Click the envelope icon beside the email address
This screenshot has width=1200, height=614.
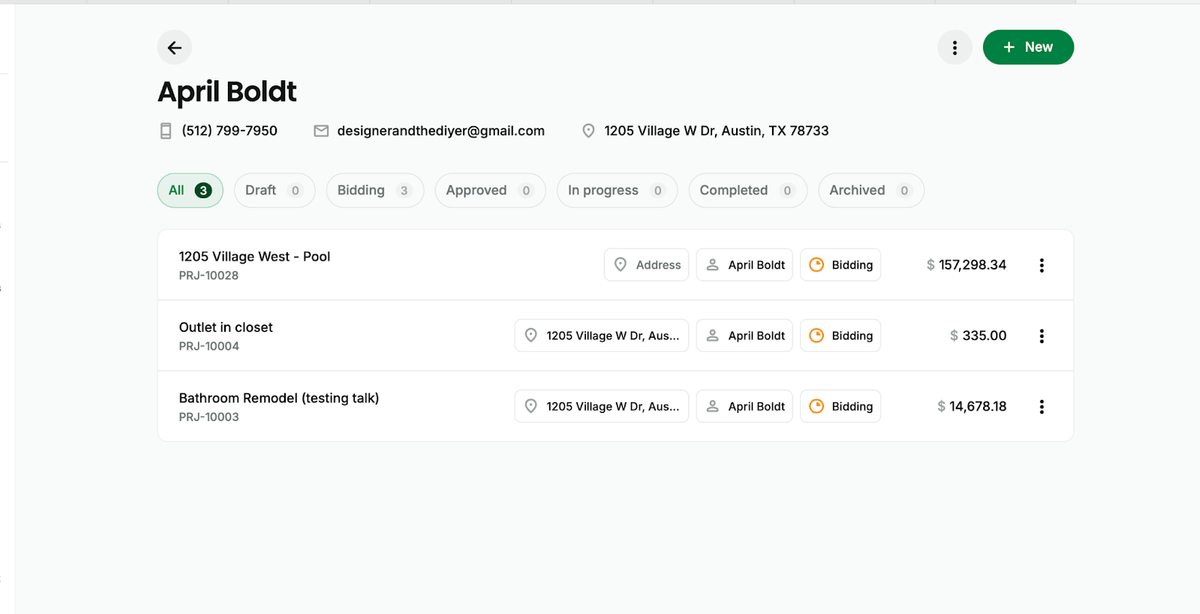coord(322,131)
